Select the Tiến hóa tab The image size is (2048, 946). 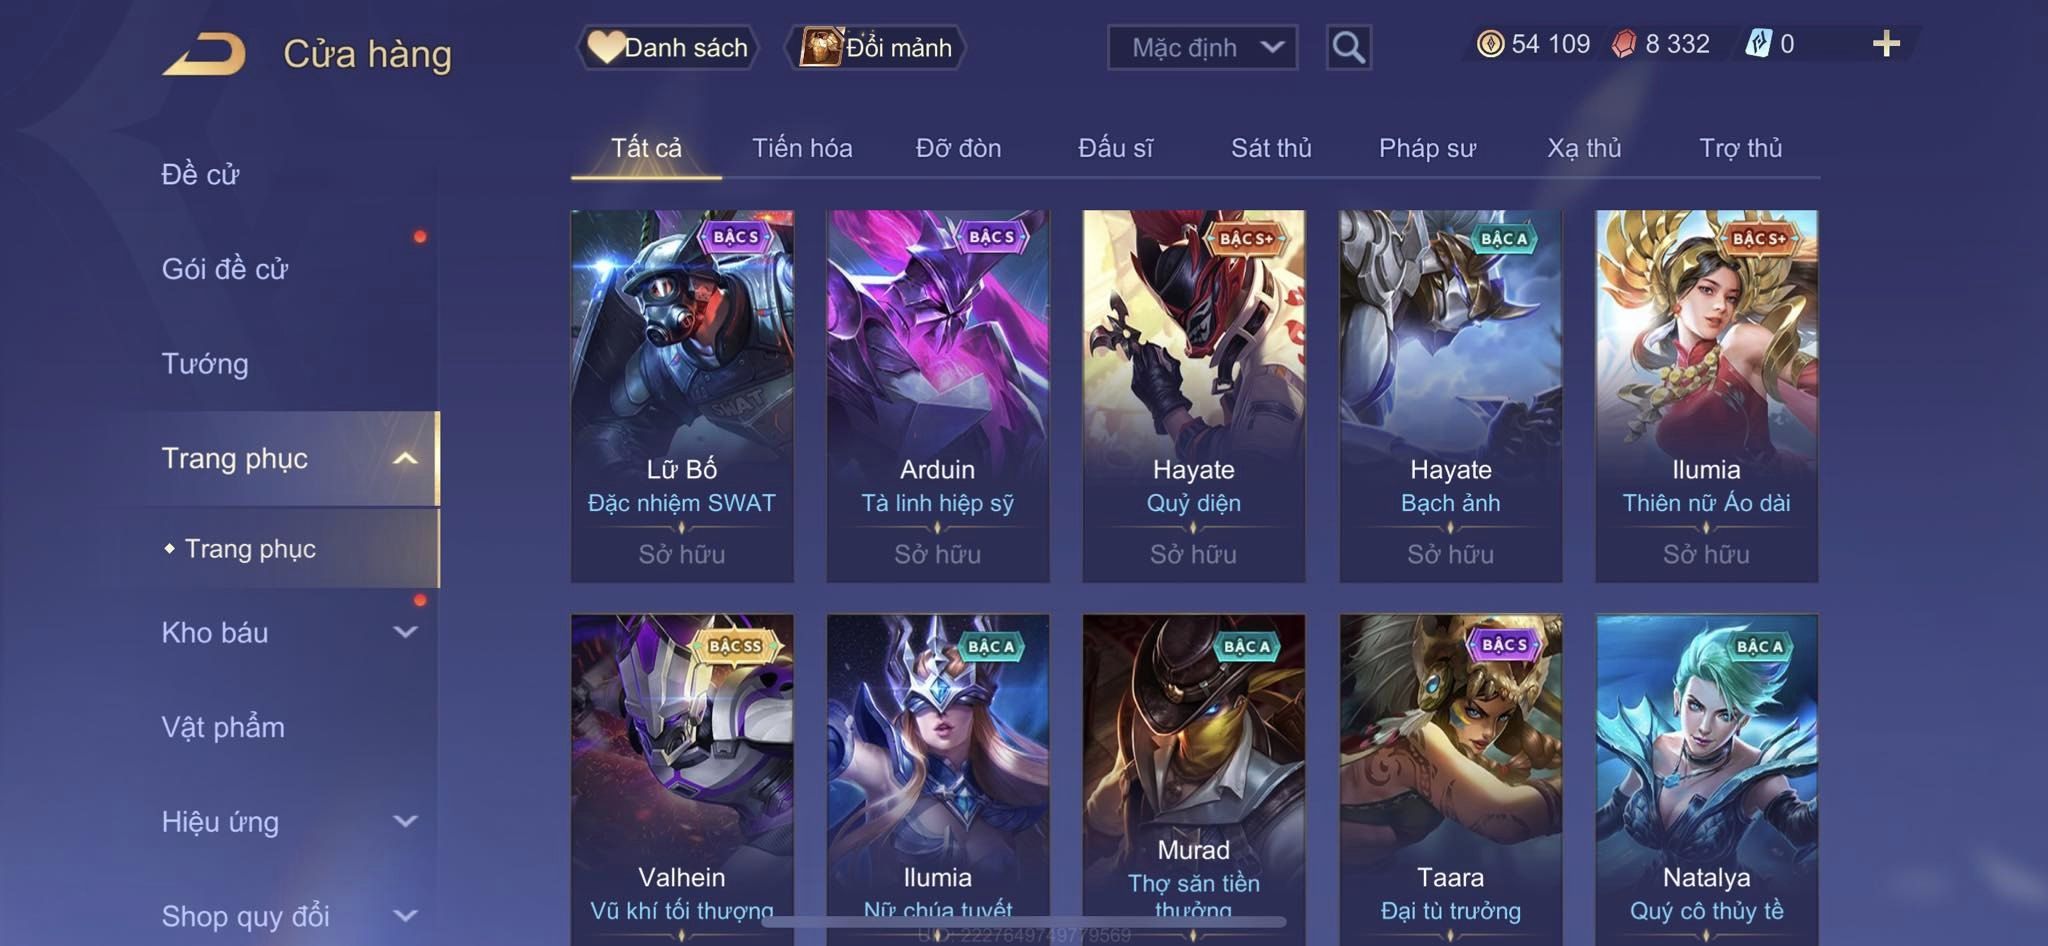[x=802, y=148]
